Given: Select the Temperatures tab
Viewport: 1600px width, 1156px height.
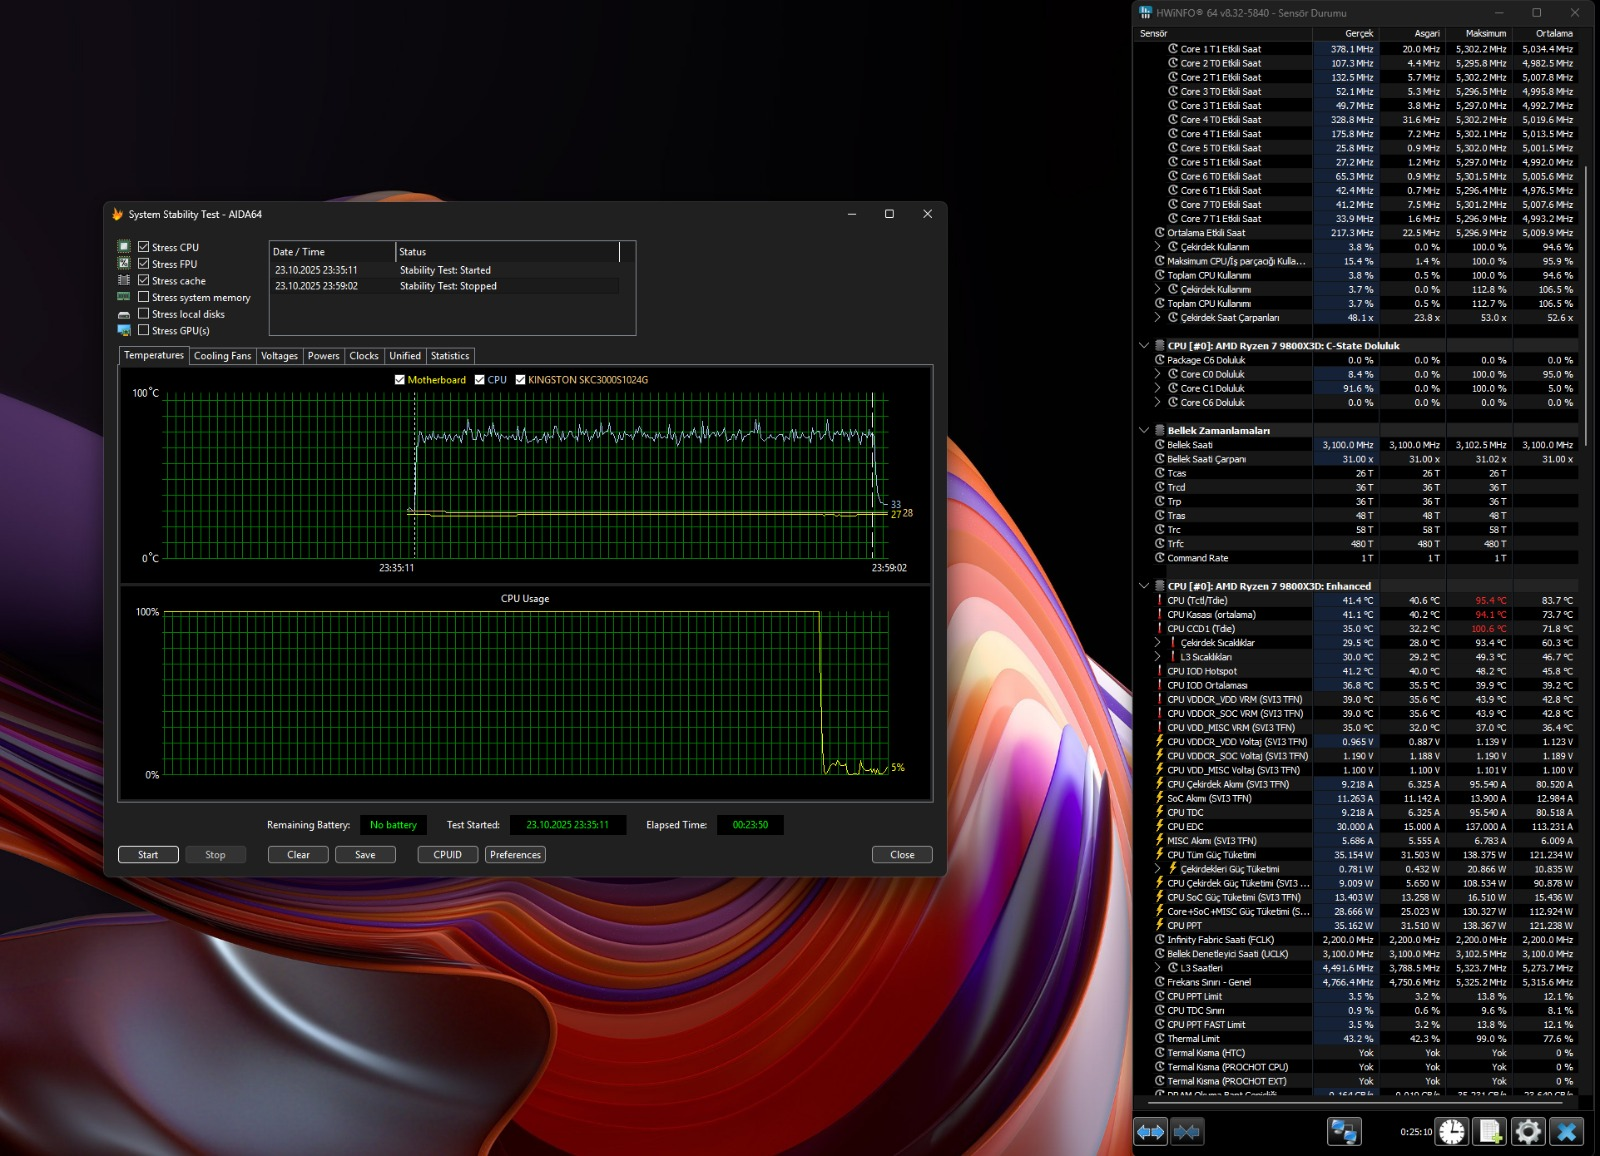Looking at the screenshot, I should [x=154, y=355].
